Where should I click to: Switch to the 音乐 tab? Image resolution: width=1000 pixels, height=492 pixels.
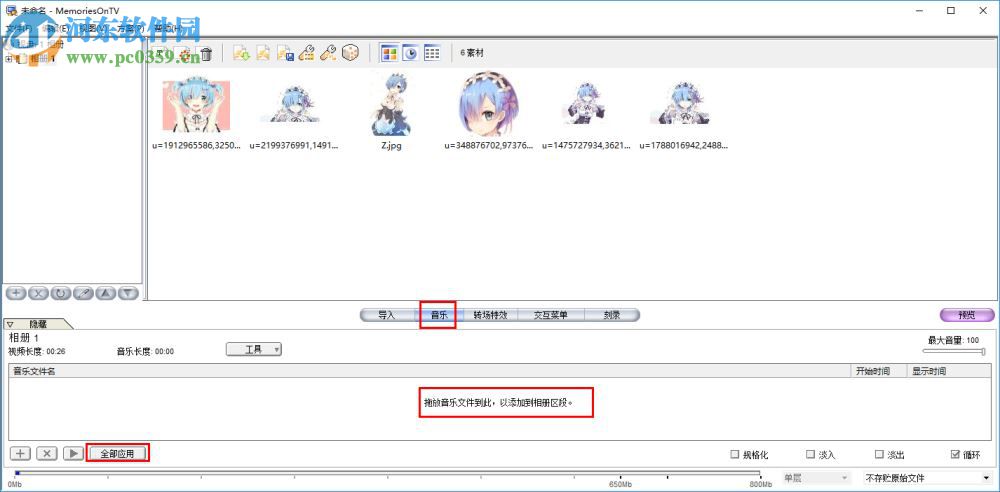(x=438, y=315)
